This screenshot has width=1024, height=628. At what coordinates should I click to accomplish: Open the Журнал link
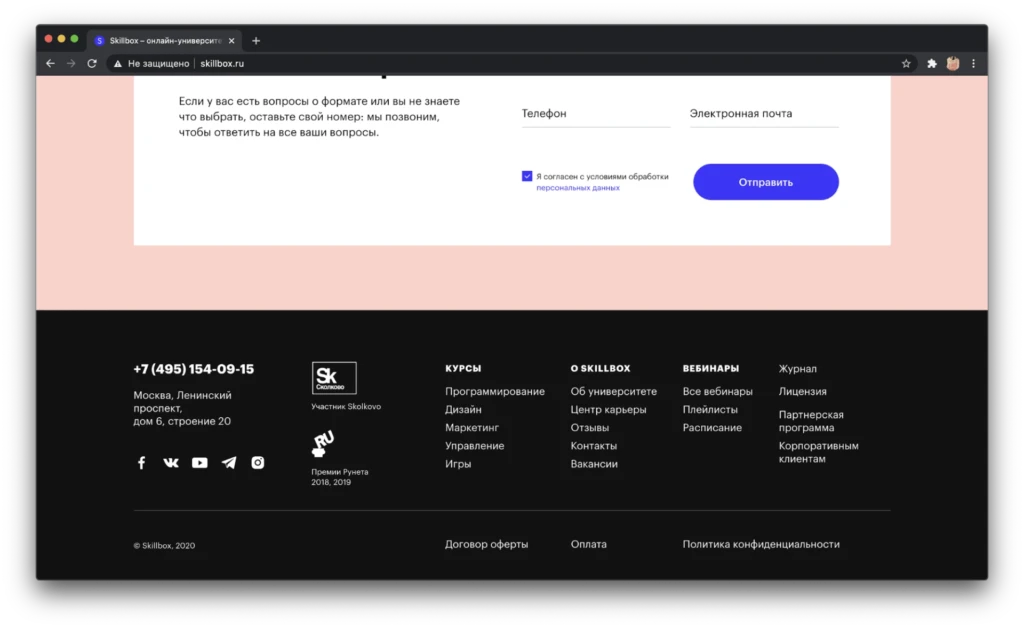point(797,369)
